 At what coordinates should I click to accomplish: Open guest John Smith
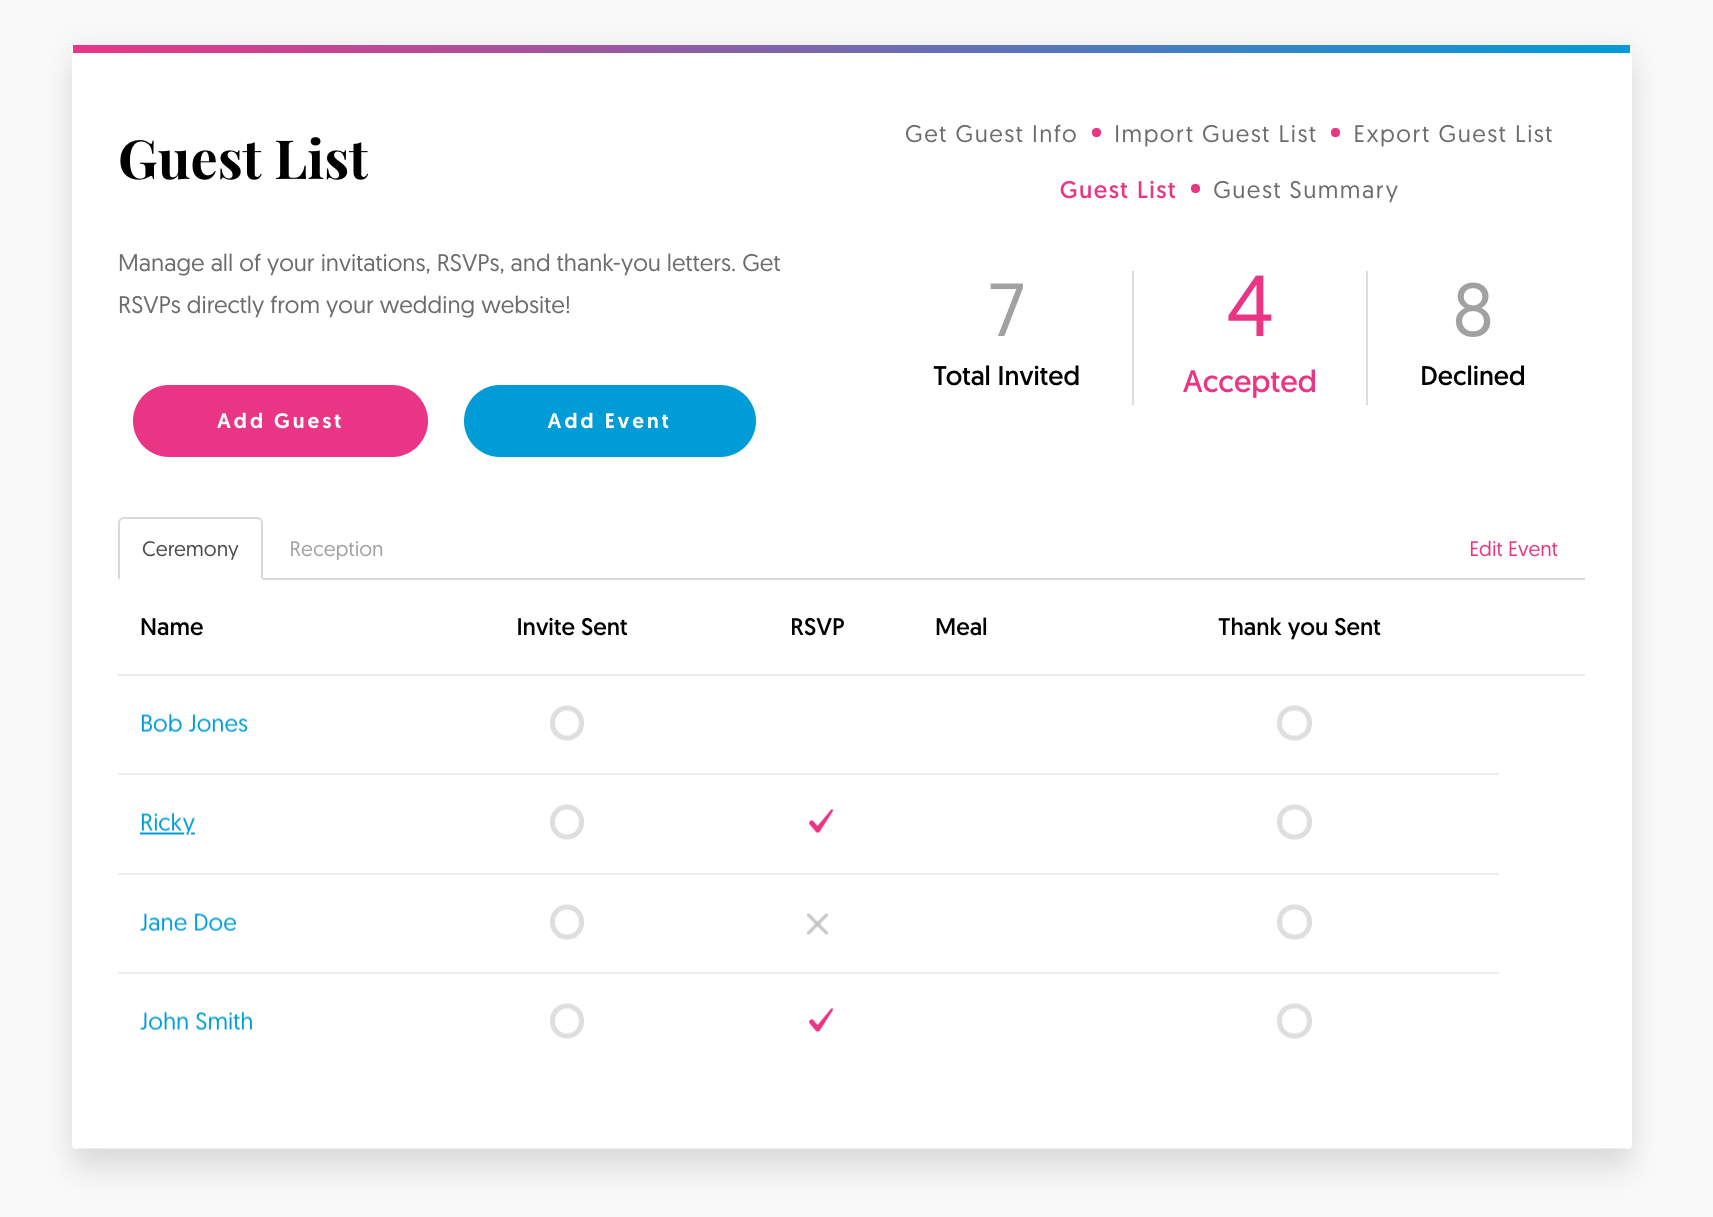click(x=196, y=1021)
